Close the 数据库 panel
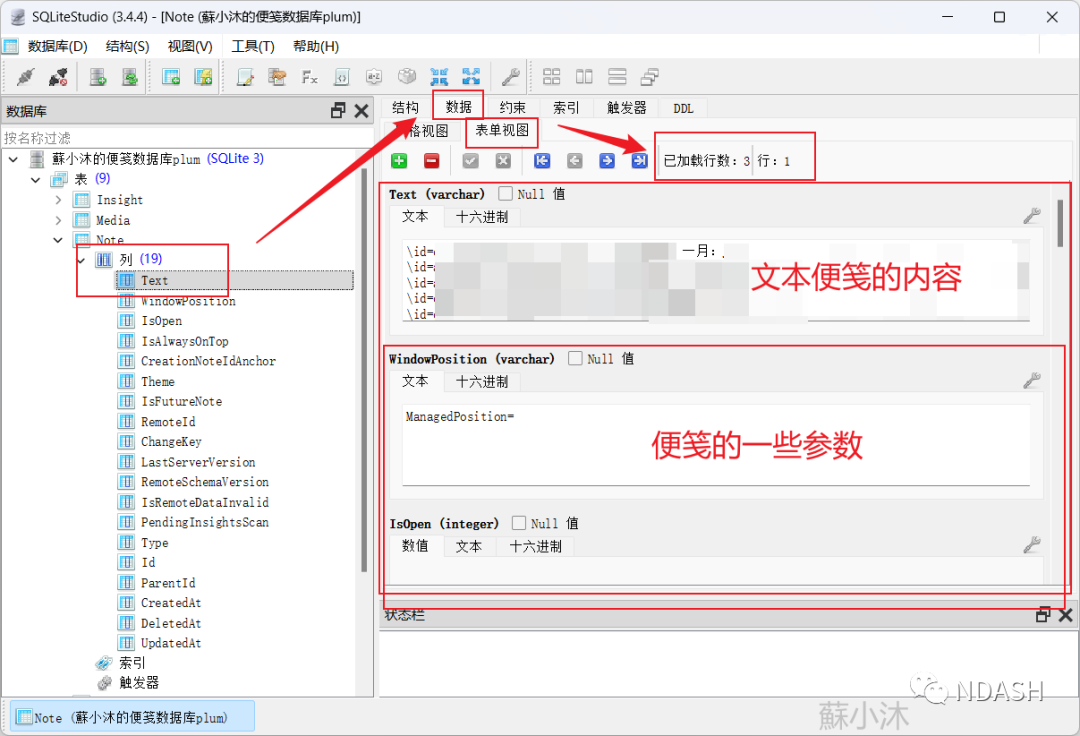Viewport: 1080px width, 736px height. [362, 110]
